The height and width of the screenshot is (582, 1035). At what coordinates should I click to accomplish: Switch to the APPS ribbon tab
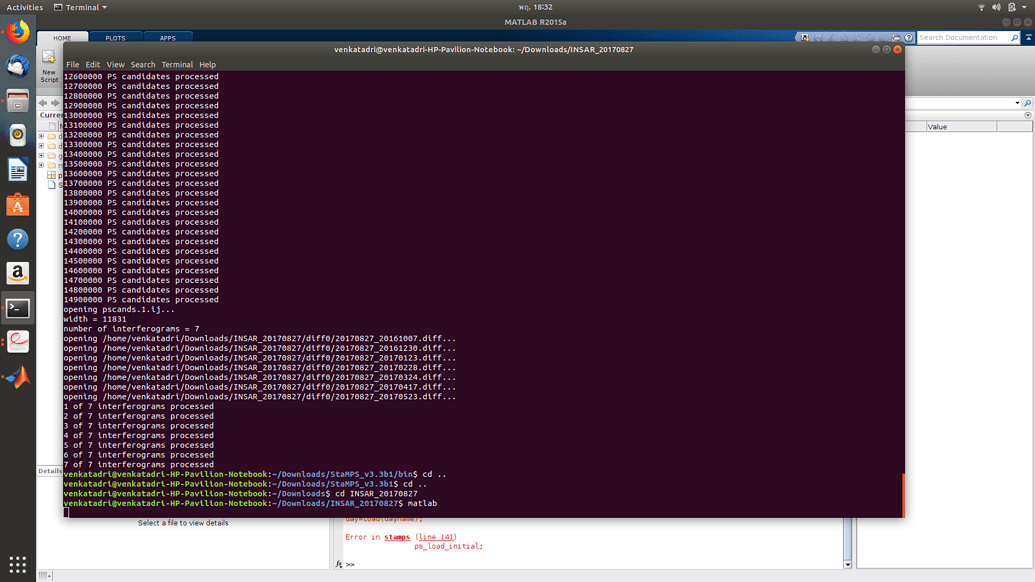[168, 36]
